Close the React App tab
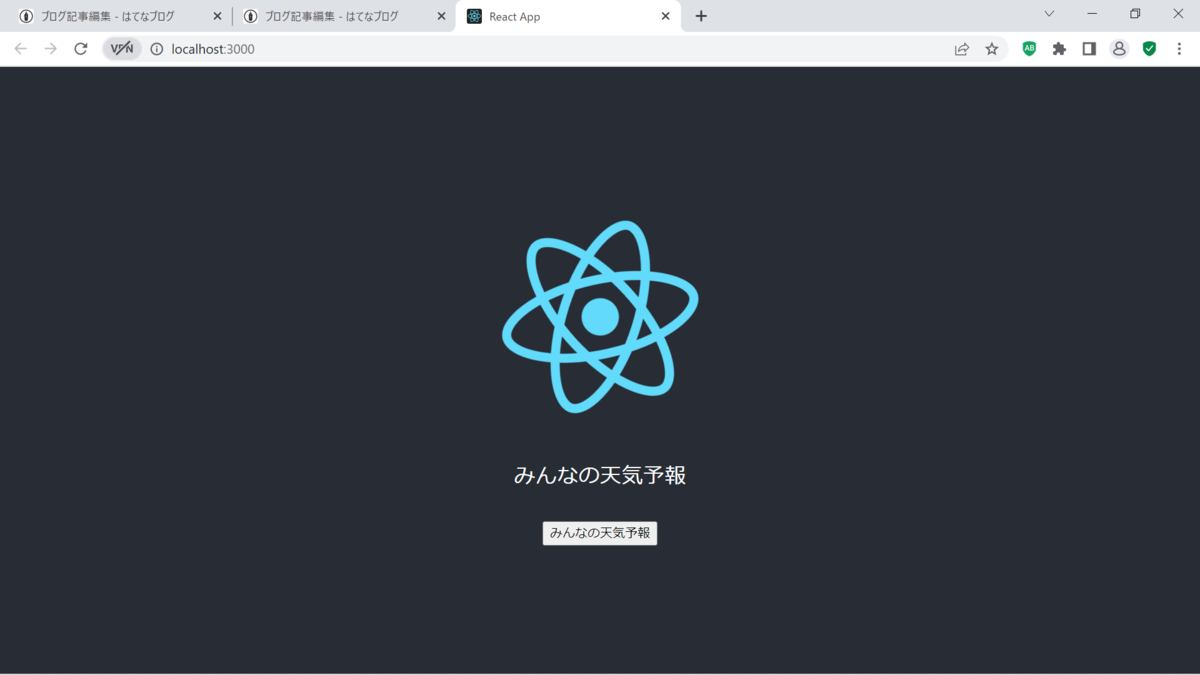 point(666,16)
